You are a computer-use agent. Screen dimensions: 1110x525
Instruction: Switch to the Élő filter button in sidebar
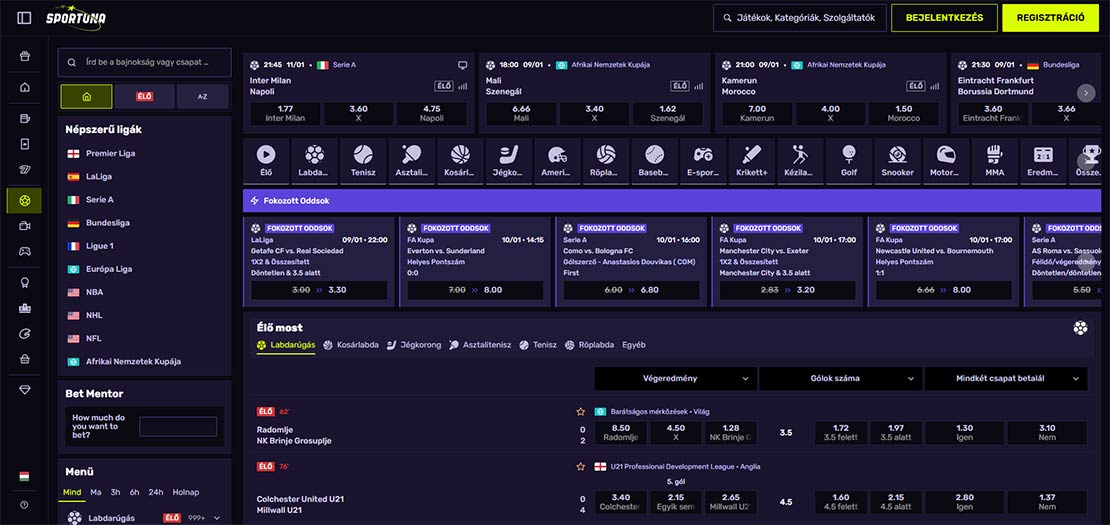point(144,96)
